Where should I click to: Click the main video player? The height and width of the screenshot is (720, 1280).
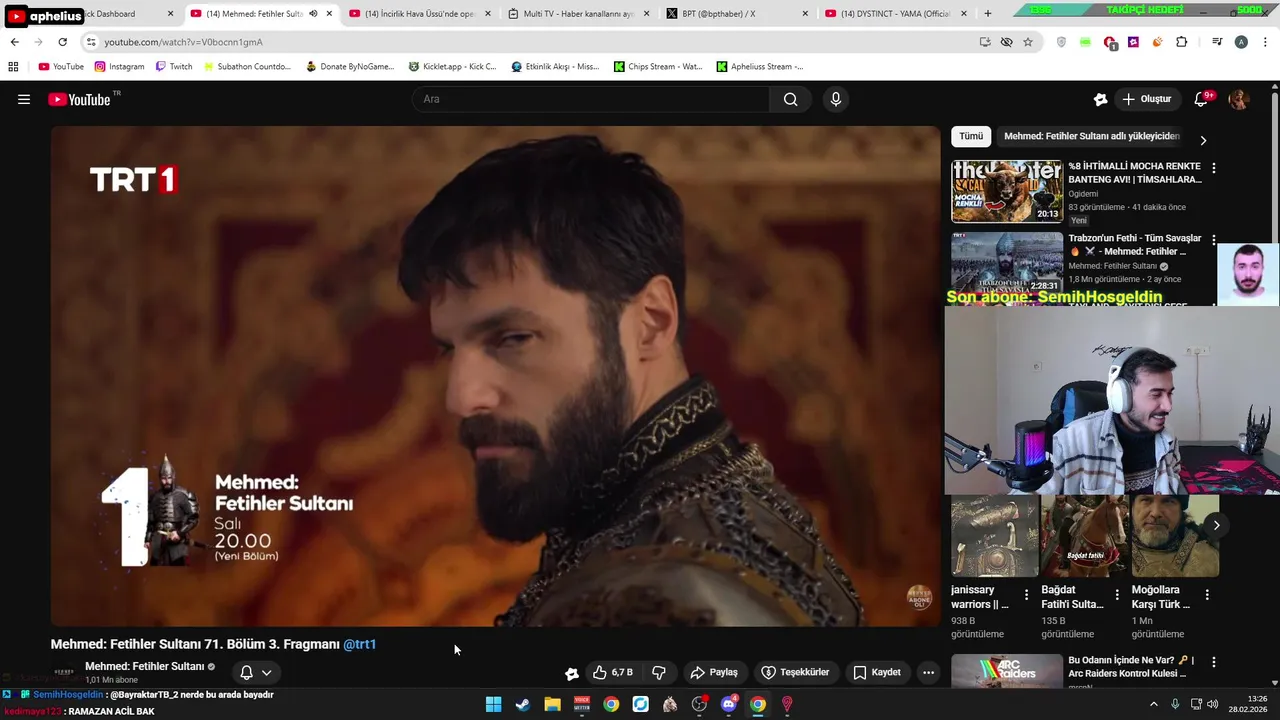[496, 376]
